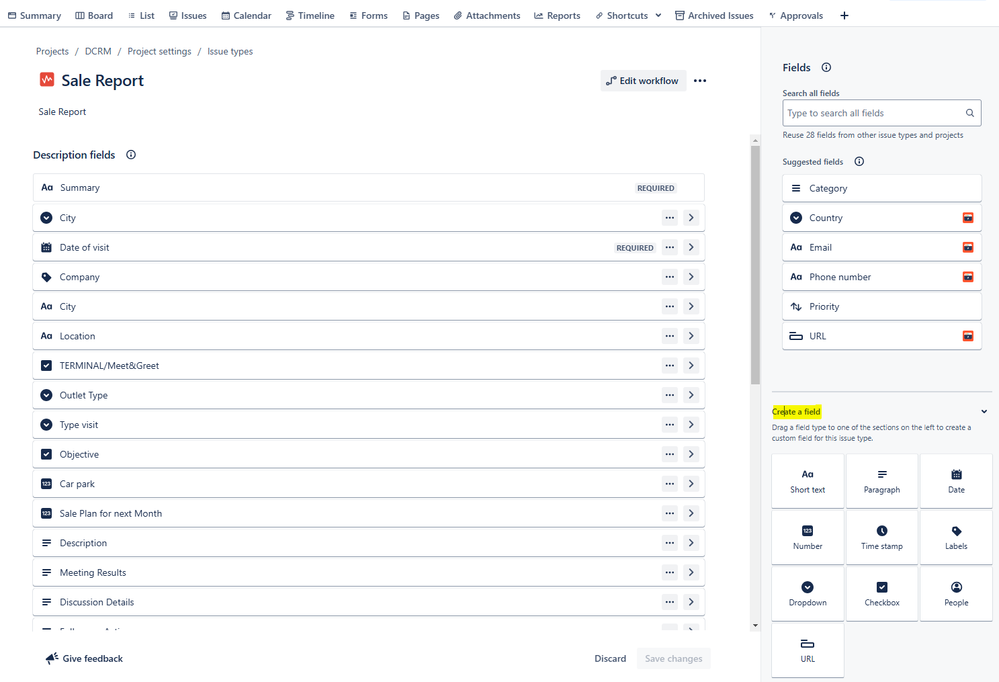This screenshot has height=682, width=999.
Task: Select the URL field type tile
Action: 807,650
